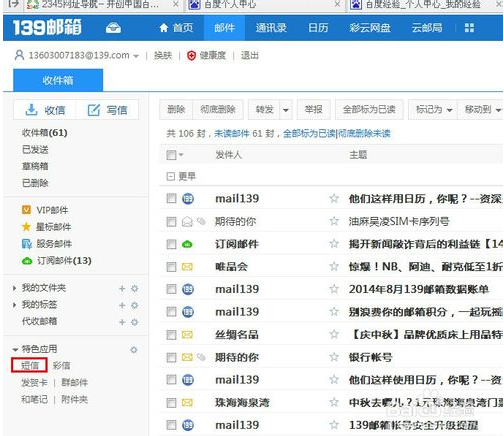The height and width of the screenshot is (436, 504).
Task: Check the 油麻吴凌SIM卡序列号 email checkbox
Action: click(x=171, y=221)
